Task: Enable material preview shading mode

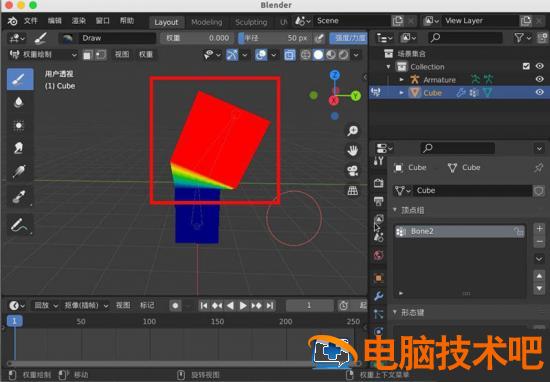Action: coord(331,55)
